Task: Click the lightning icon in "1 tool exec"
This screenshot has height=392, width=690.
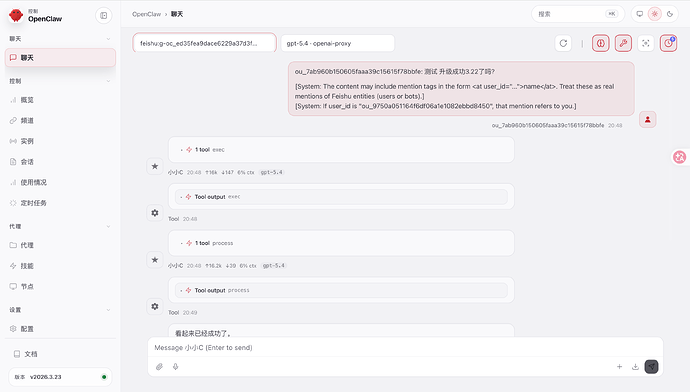Action: pos(189,150)
